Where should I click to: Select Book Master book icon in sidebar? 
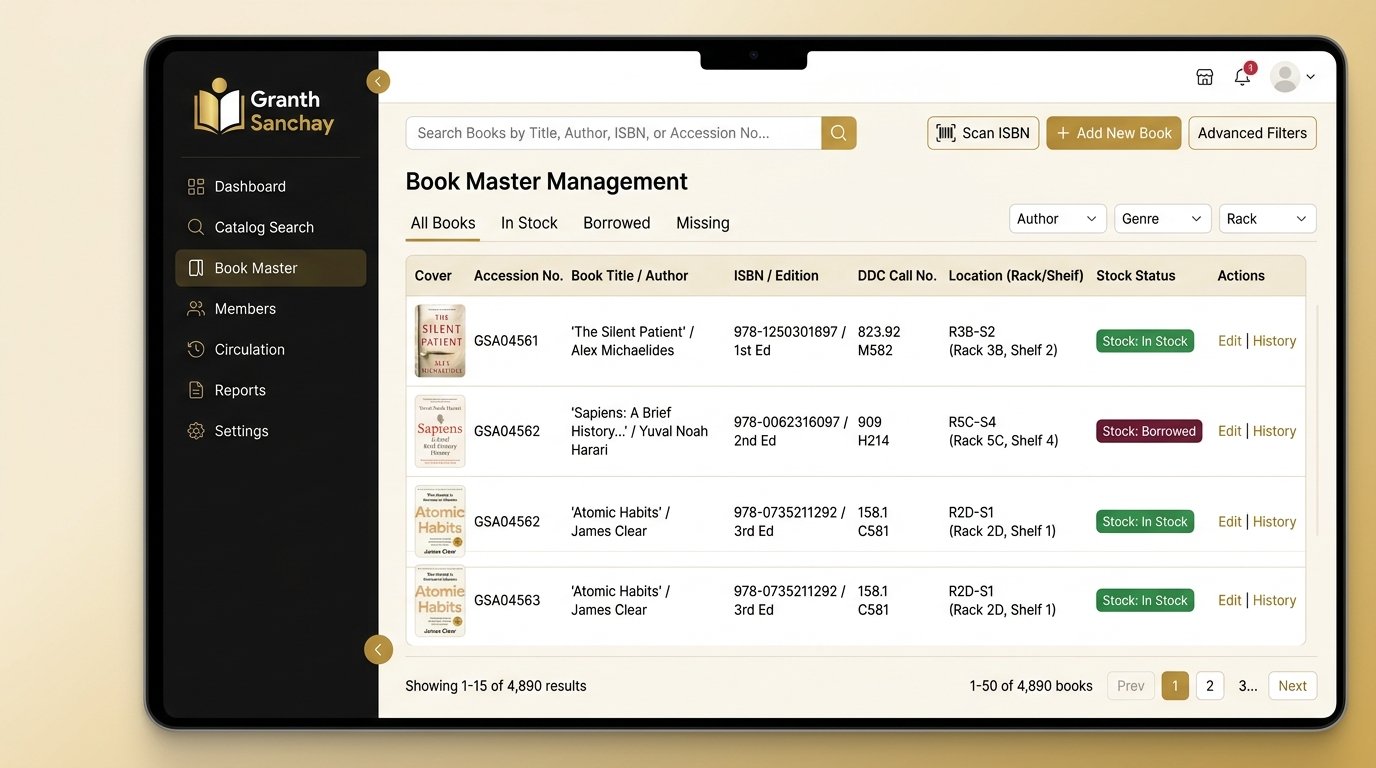196,268
